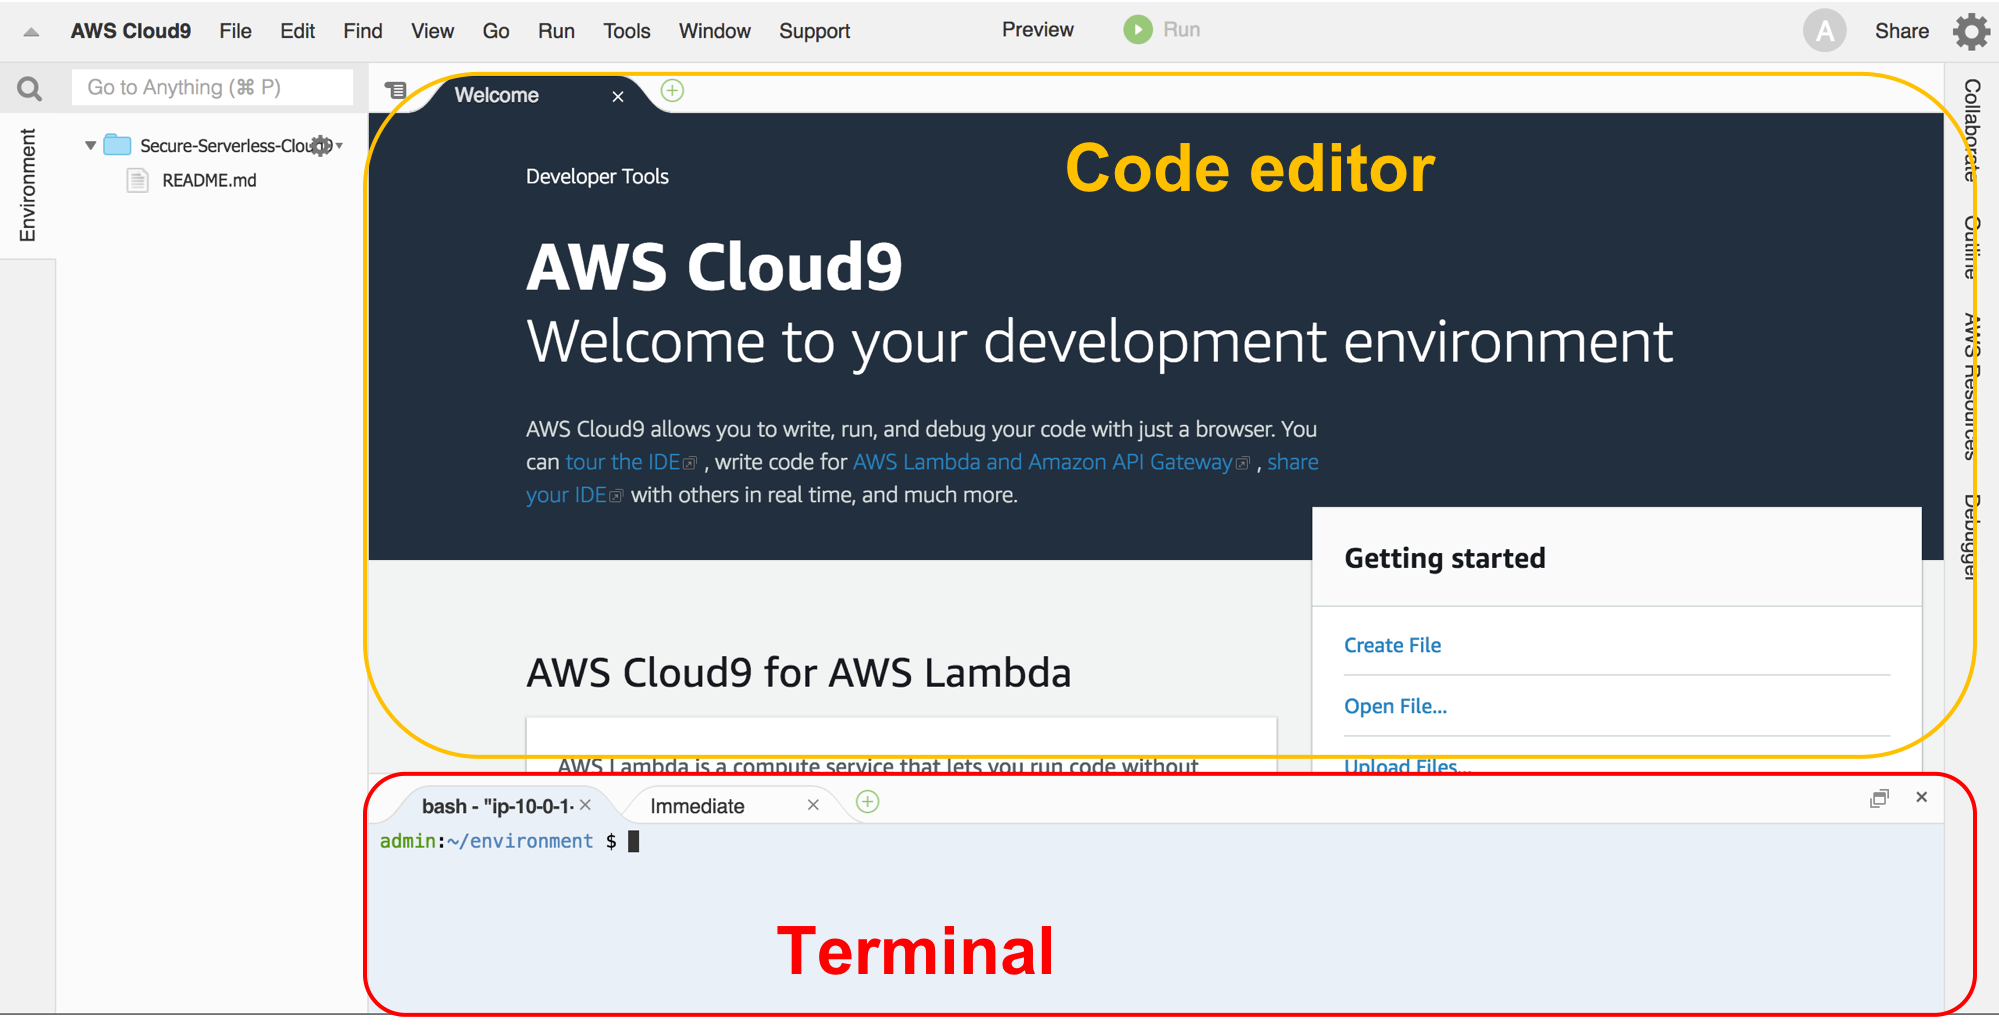This screenshot has width=1999, height=1029.
Task: Switch to the bash terminal tab
Action: pyautogui.click(x=497, y=806)
